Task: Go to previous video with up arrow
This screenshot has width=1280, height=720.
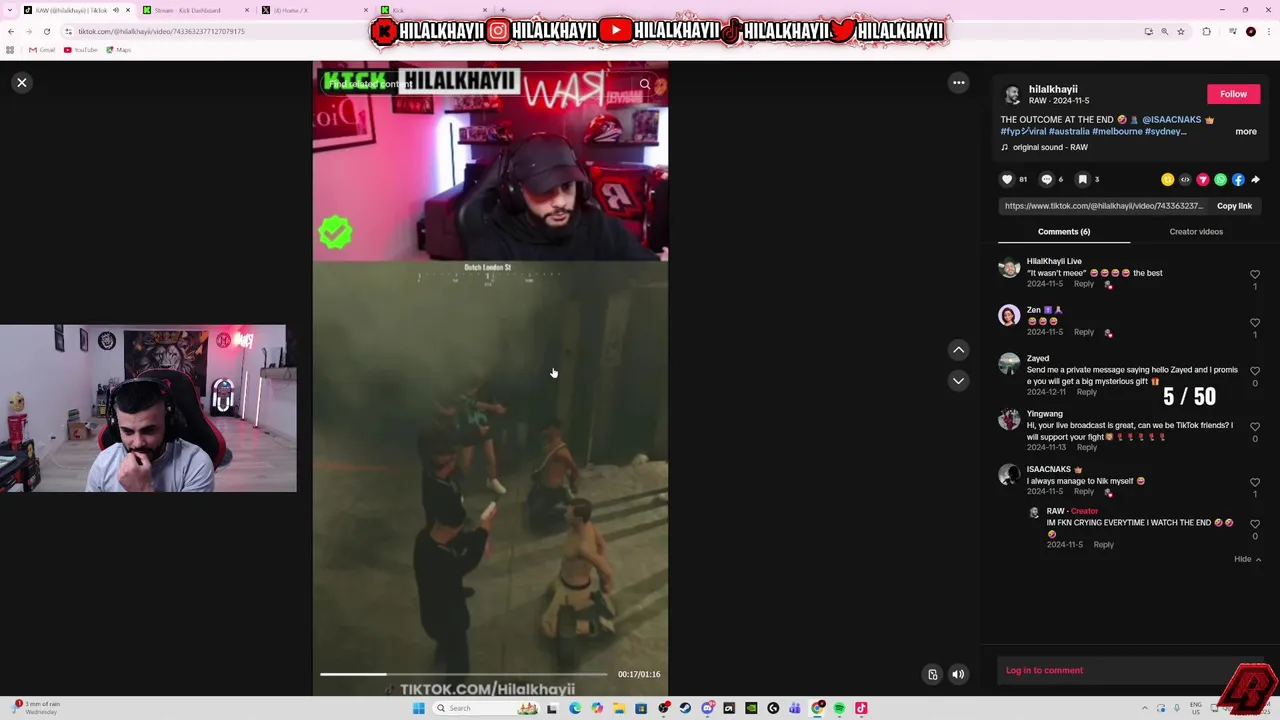Action: click(958, 350)
